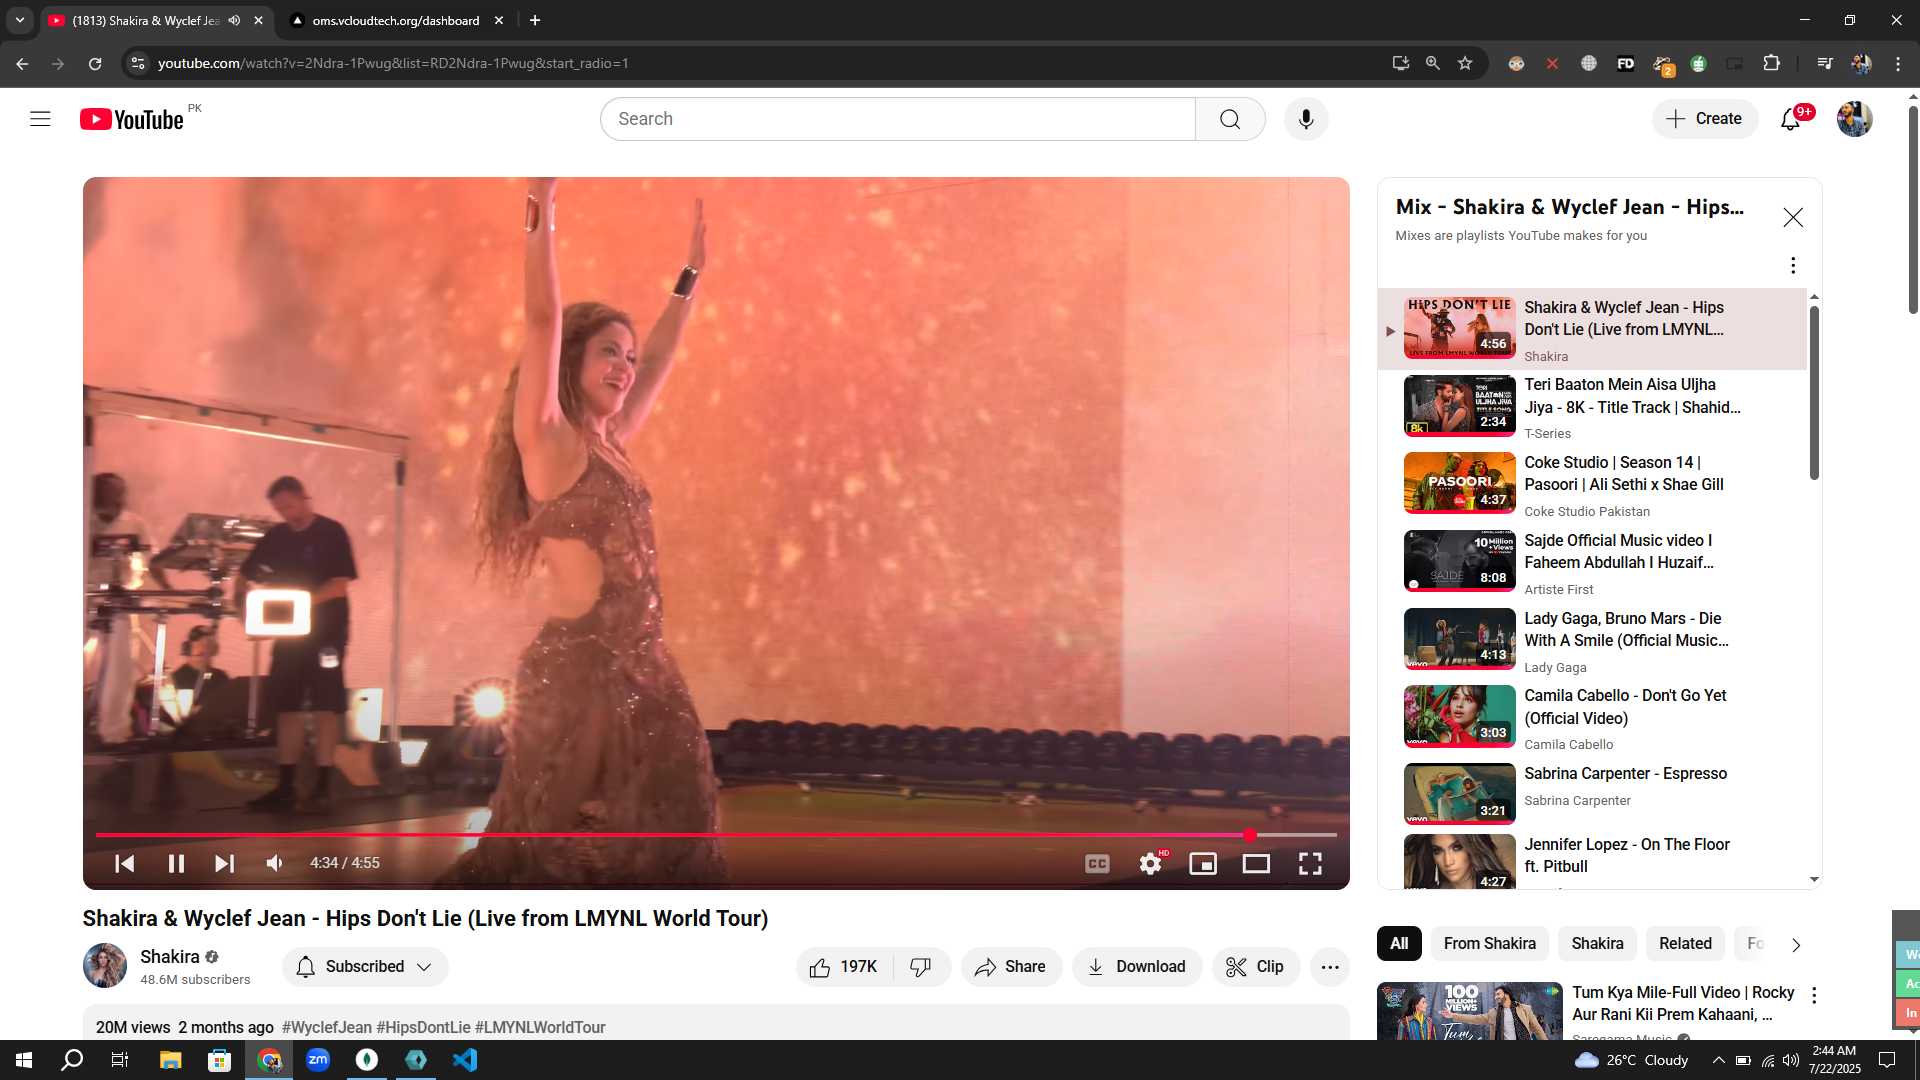This screenshot has width=1920, height=1080.
Task: Open the account avatar menu
Action: point(1855,119)
